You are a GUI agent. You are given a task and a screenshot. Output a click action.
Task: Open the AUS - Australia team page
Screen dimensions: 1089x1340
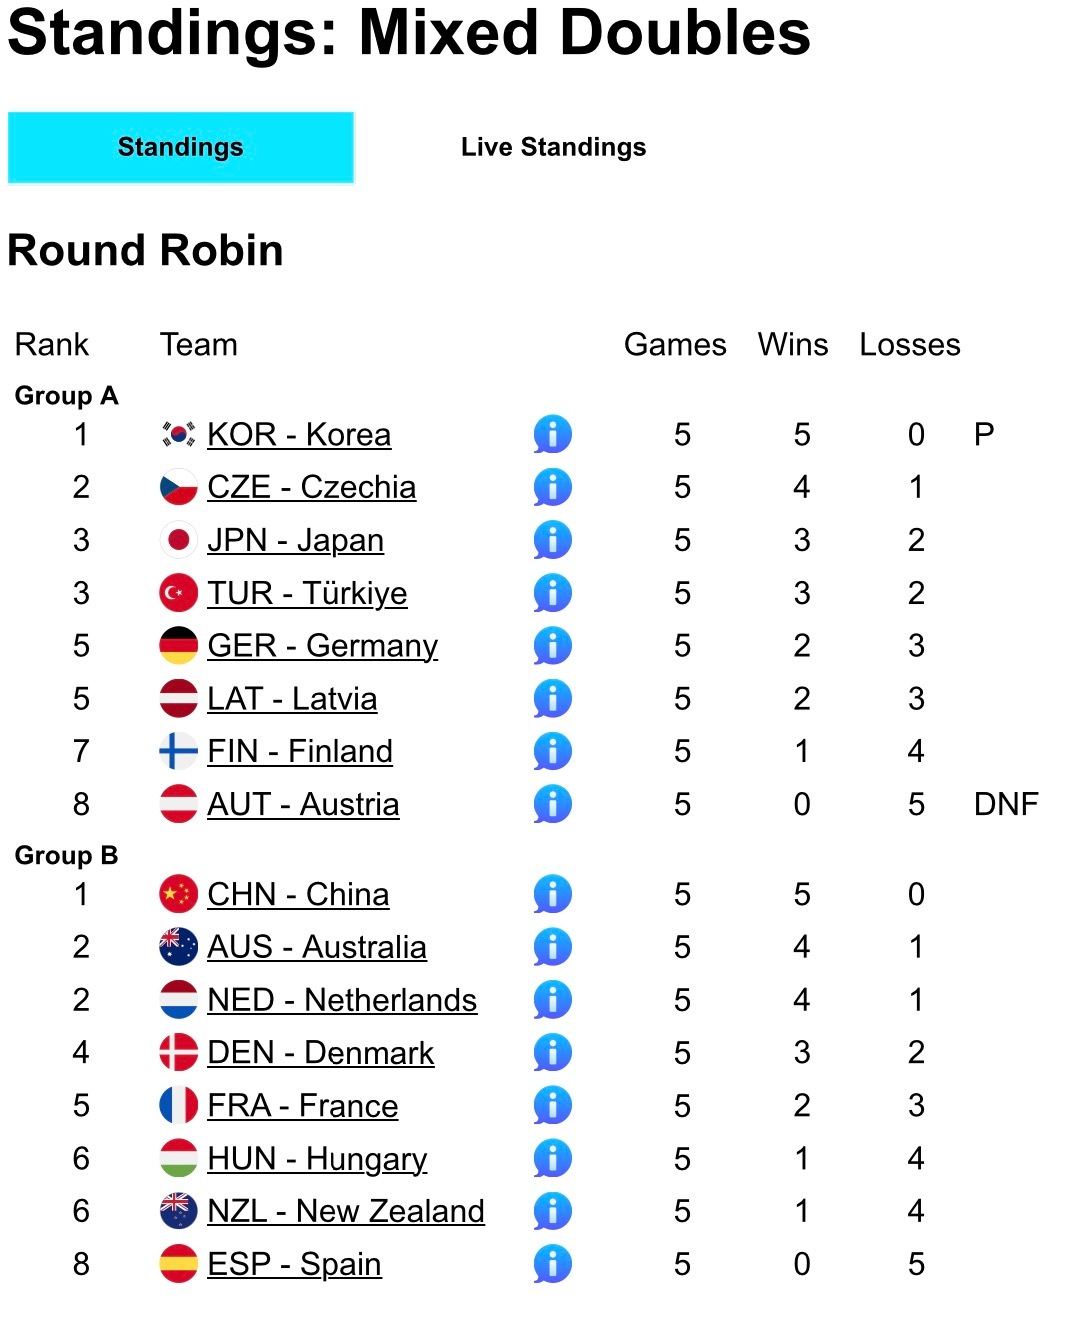(x=316, y=947)
